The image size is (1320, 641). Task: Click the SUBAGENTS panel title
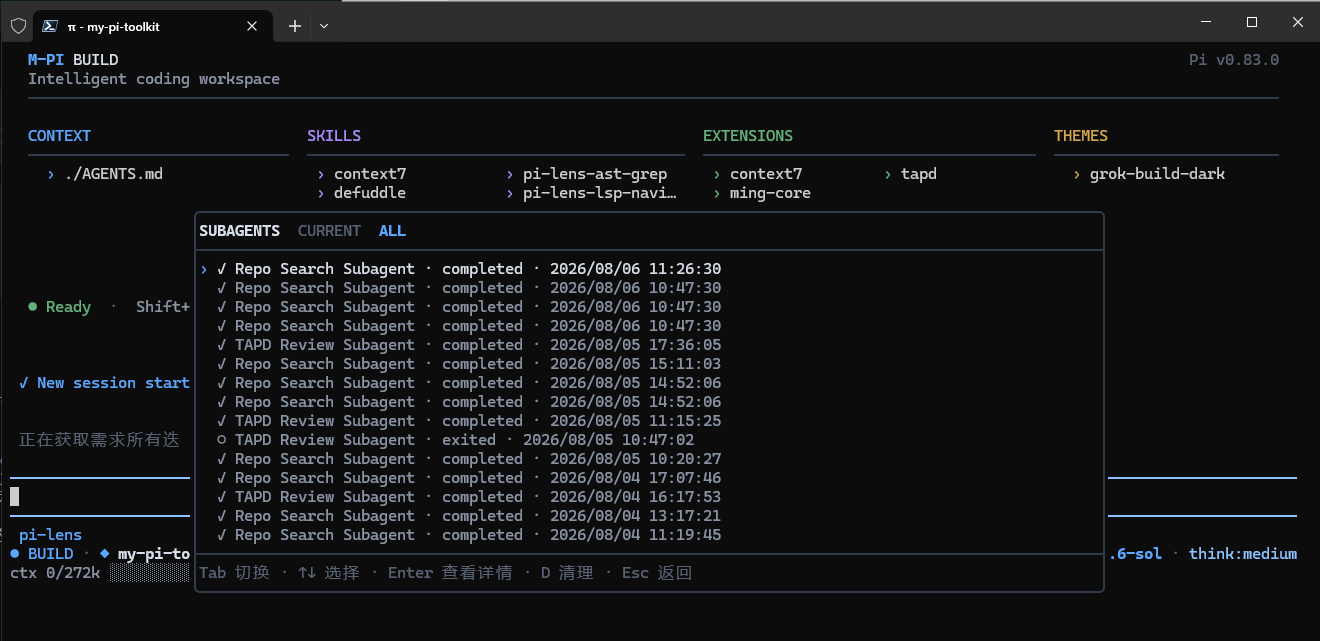[x=239, y=231]
